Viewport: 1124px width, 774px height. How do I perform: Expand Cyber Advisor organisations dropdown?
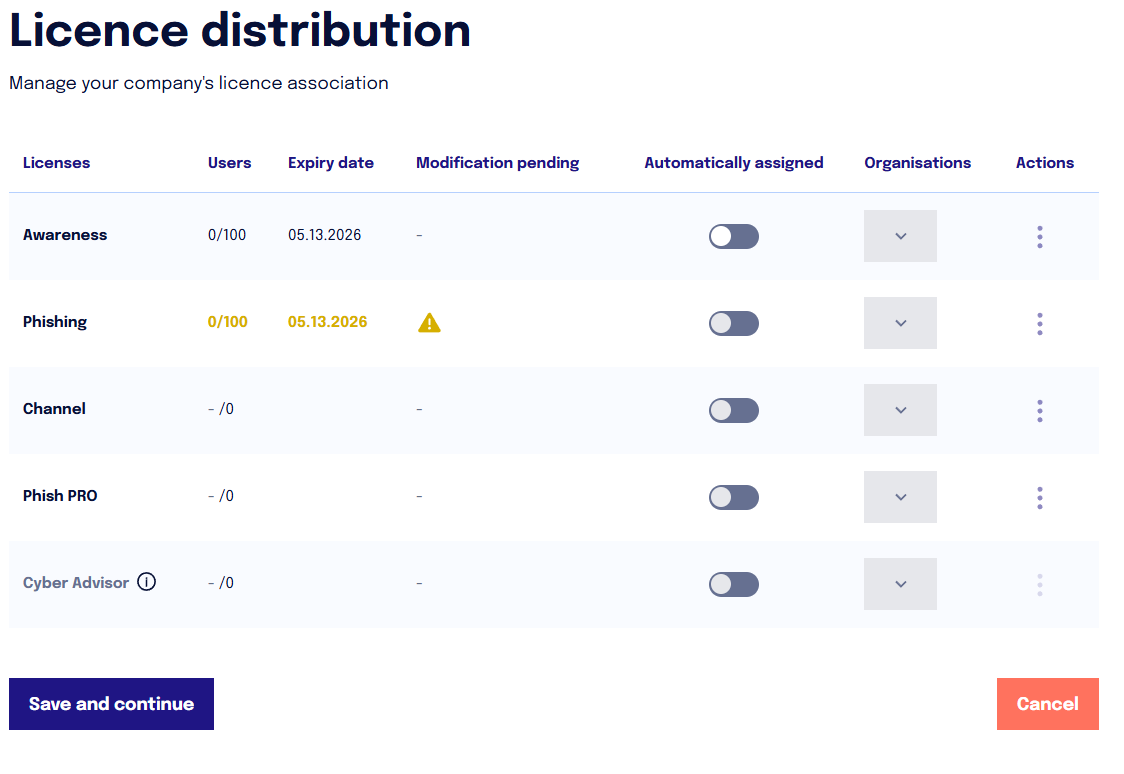(900, 584)
